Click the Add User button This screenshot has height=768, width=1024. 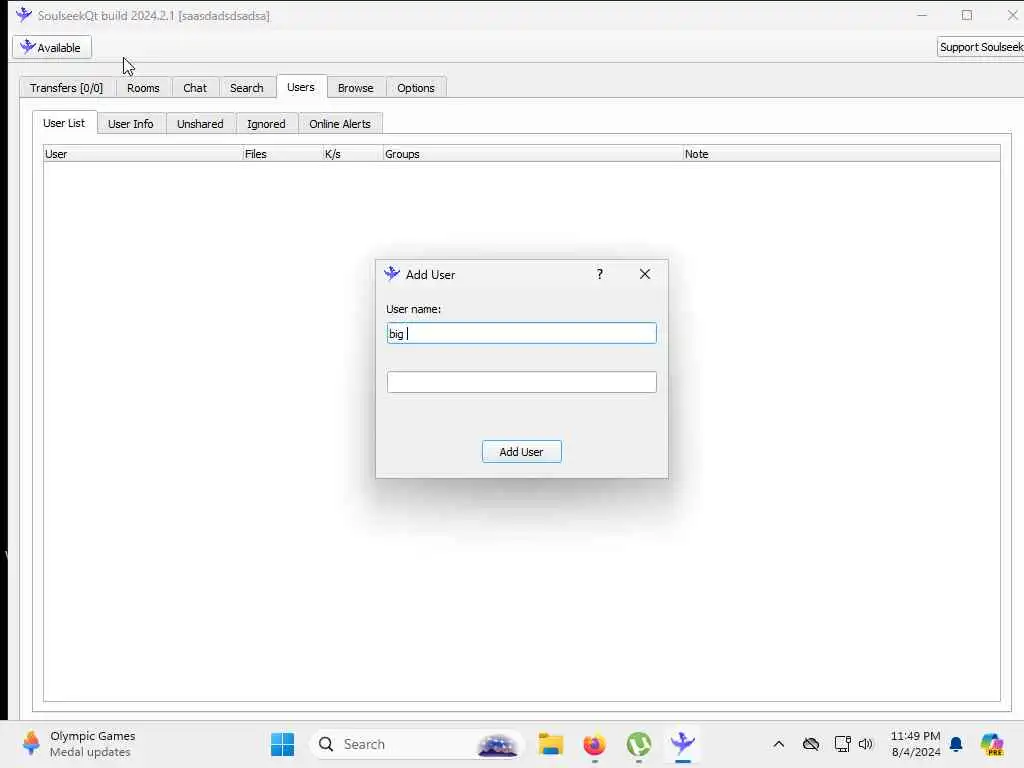point(521,451)
